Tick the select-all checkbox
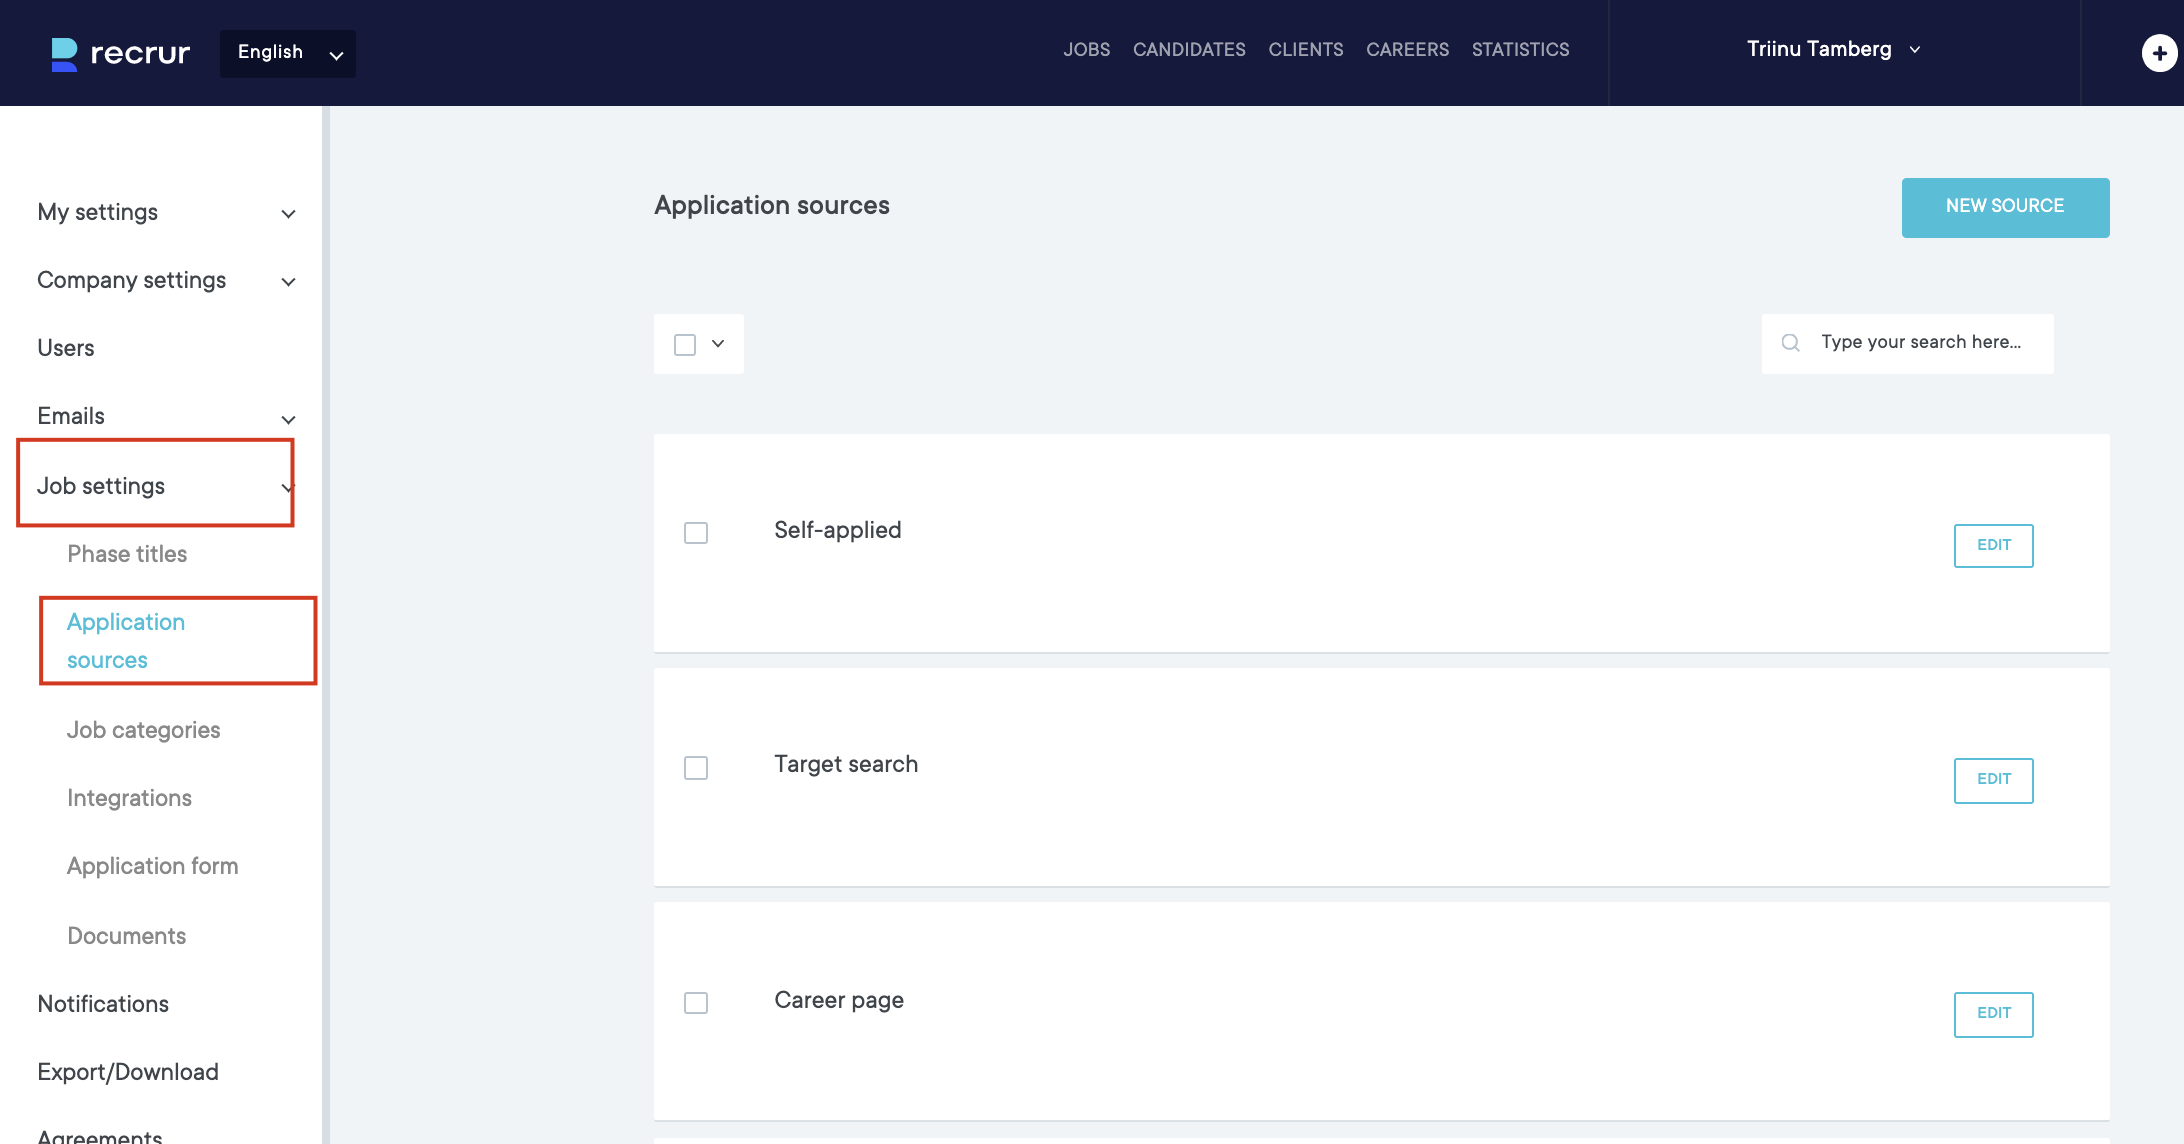The height and width of the screenshot is (1144, 2184). pyautogui.click(x=685, y=345)
